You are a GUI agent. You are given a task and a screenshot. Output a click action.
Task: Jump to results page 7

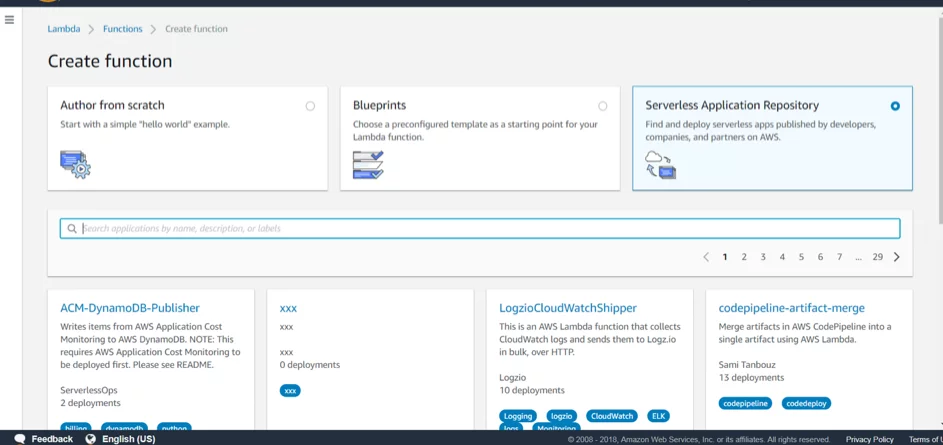pyautogui.click(x=840, y=257)
